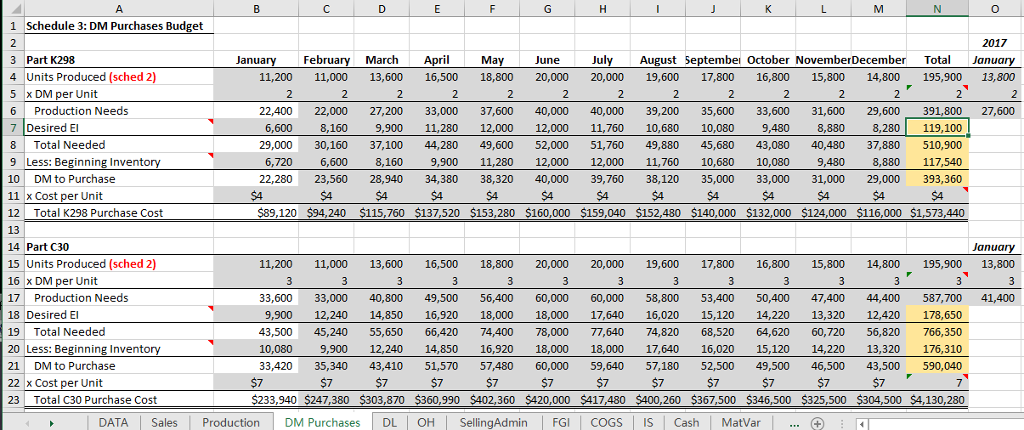Image resolution: width=1024 pixels, height=430 pixels.
Task: Switch to the DATA sheet tab
Action: tap(113, 423)
